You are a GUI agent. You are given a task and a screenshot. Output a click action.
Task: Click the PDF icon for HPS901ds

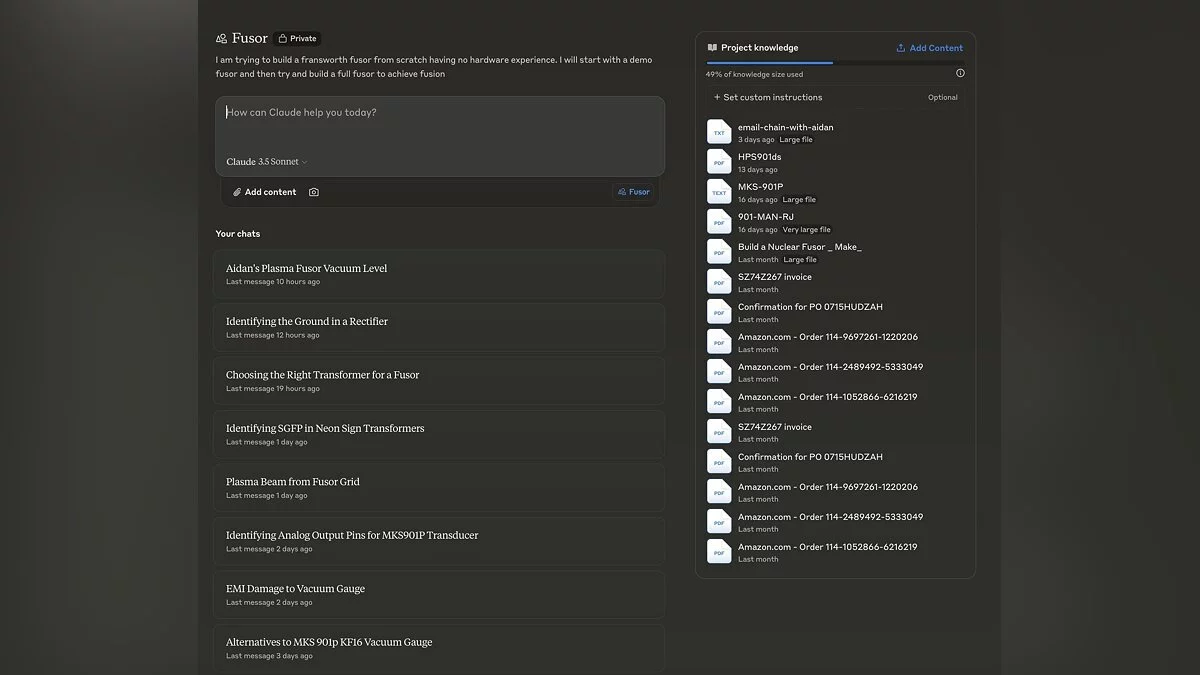[x=719, y=162]
